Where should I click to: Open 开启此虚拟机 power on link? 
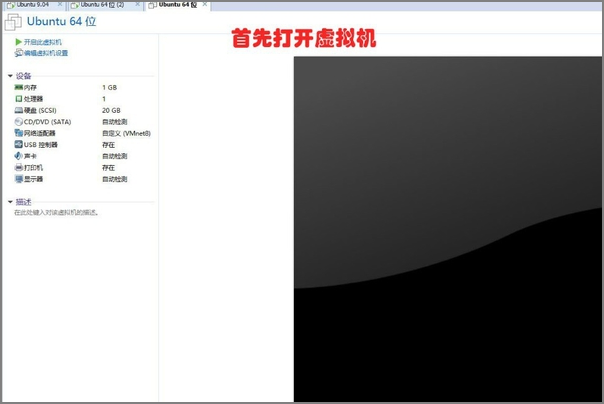click(x=43, y=42)
